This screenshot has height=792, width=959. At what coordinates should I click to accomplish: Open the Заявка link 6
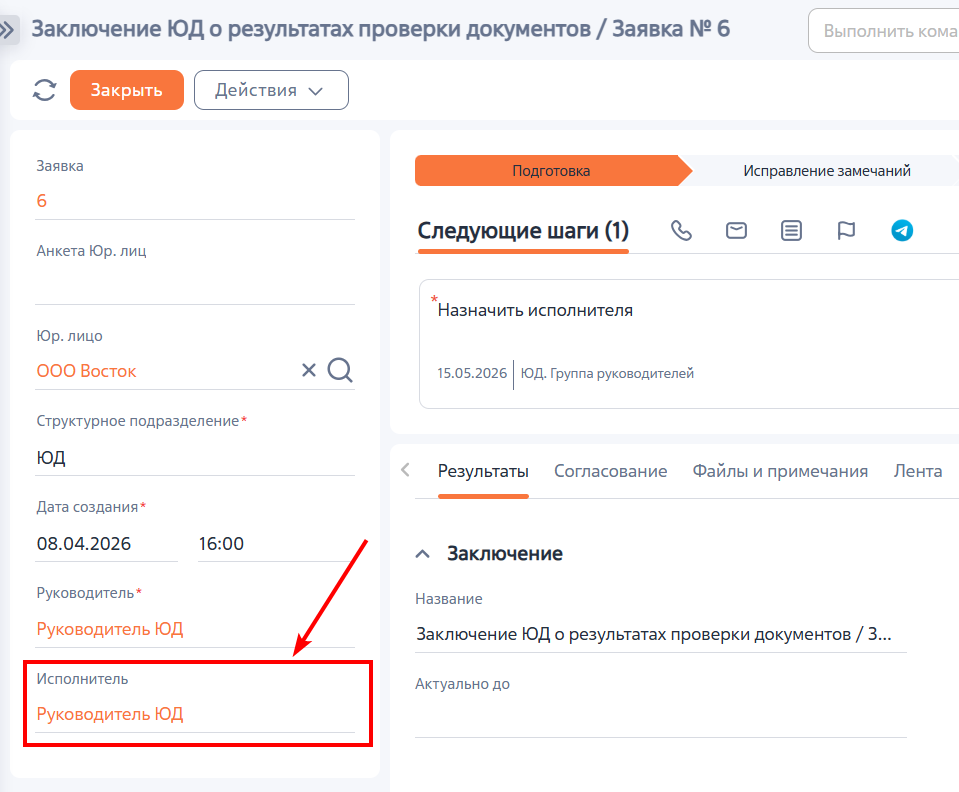click(x=42, y=201)
